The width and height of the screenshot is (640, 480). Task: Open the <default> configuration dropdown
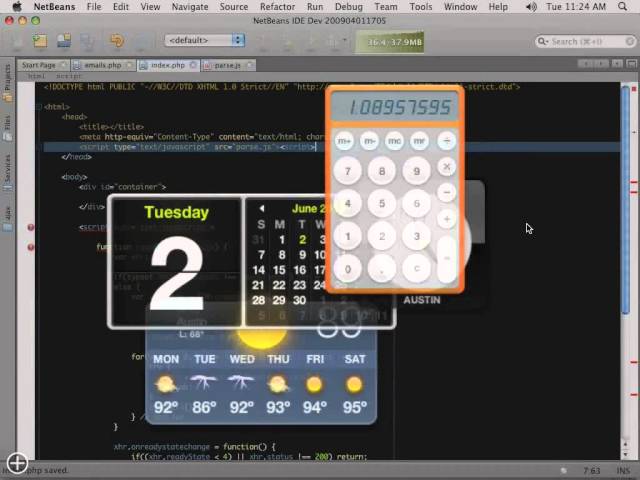click(x=204, y=41)
